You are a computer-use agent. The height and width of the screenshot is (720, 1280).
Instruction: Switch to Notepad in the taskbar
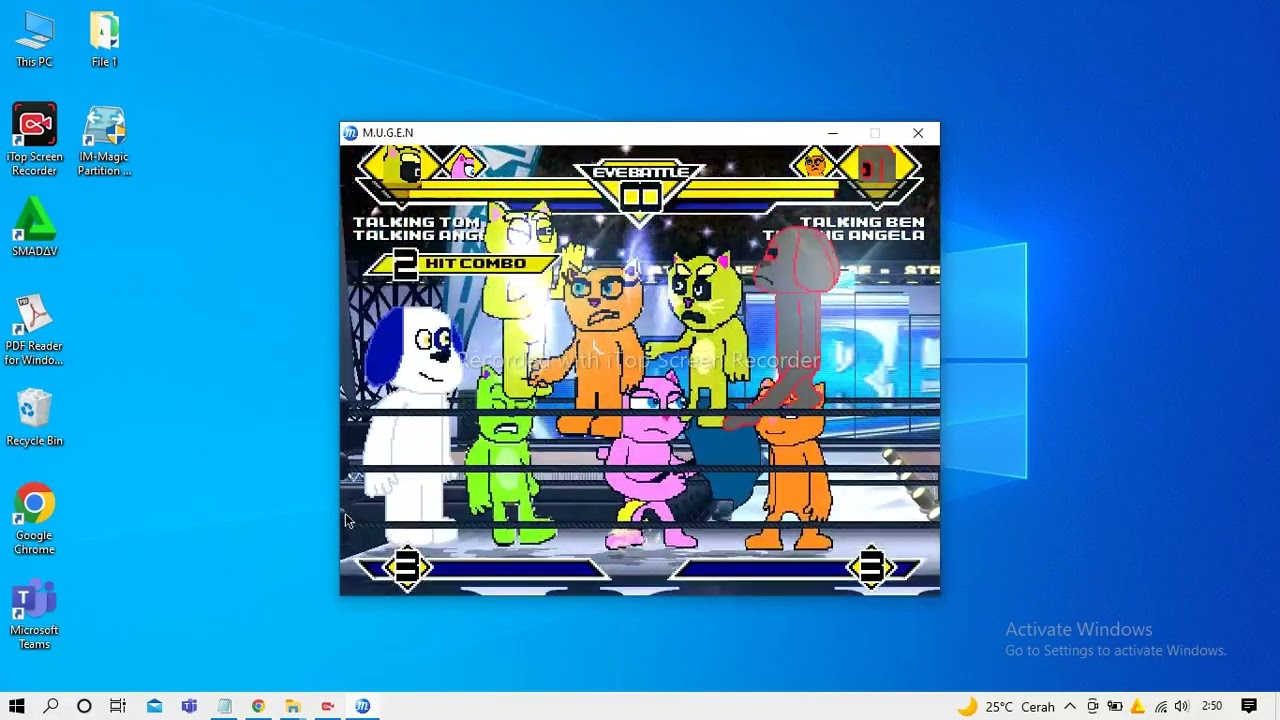[x=224, y=706]
